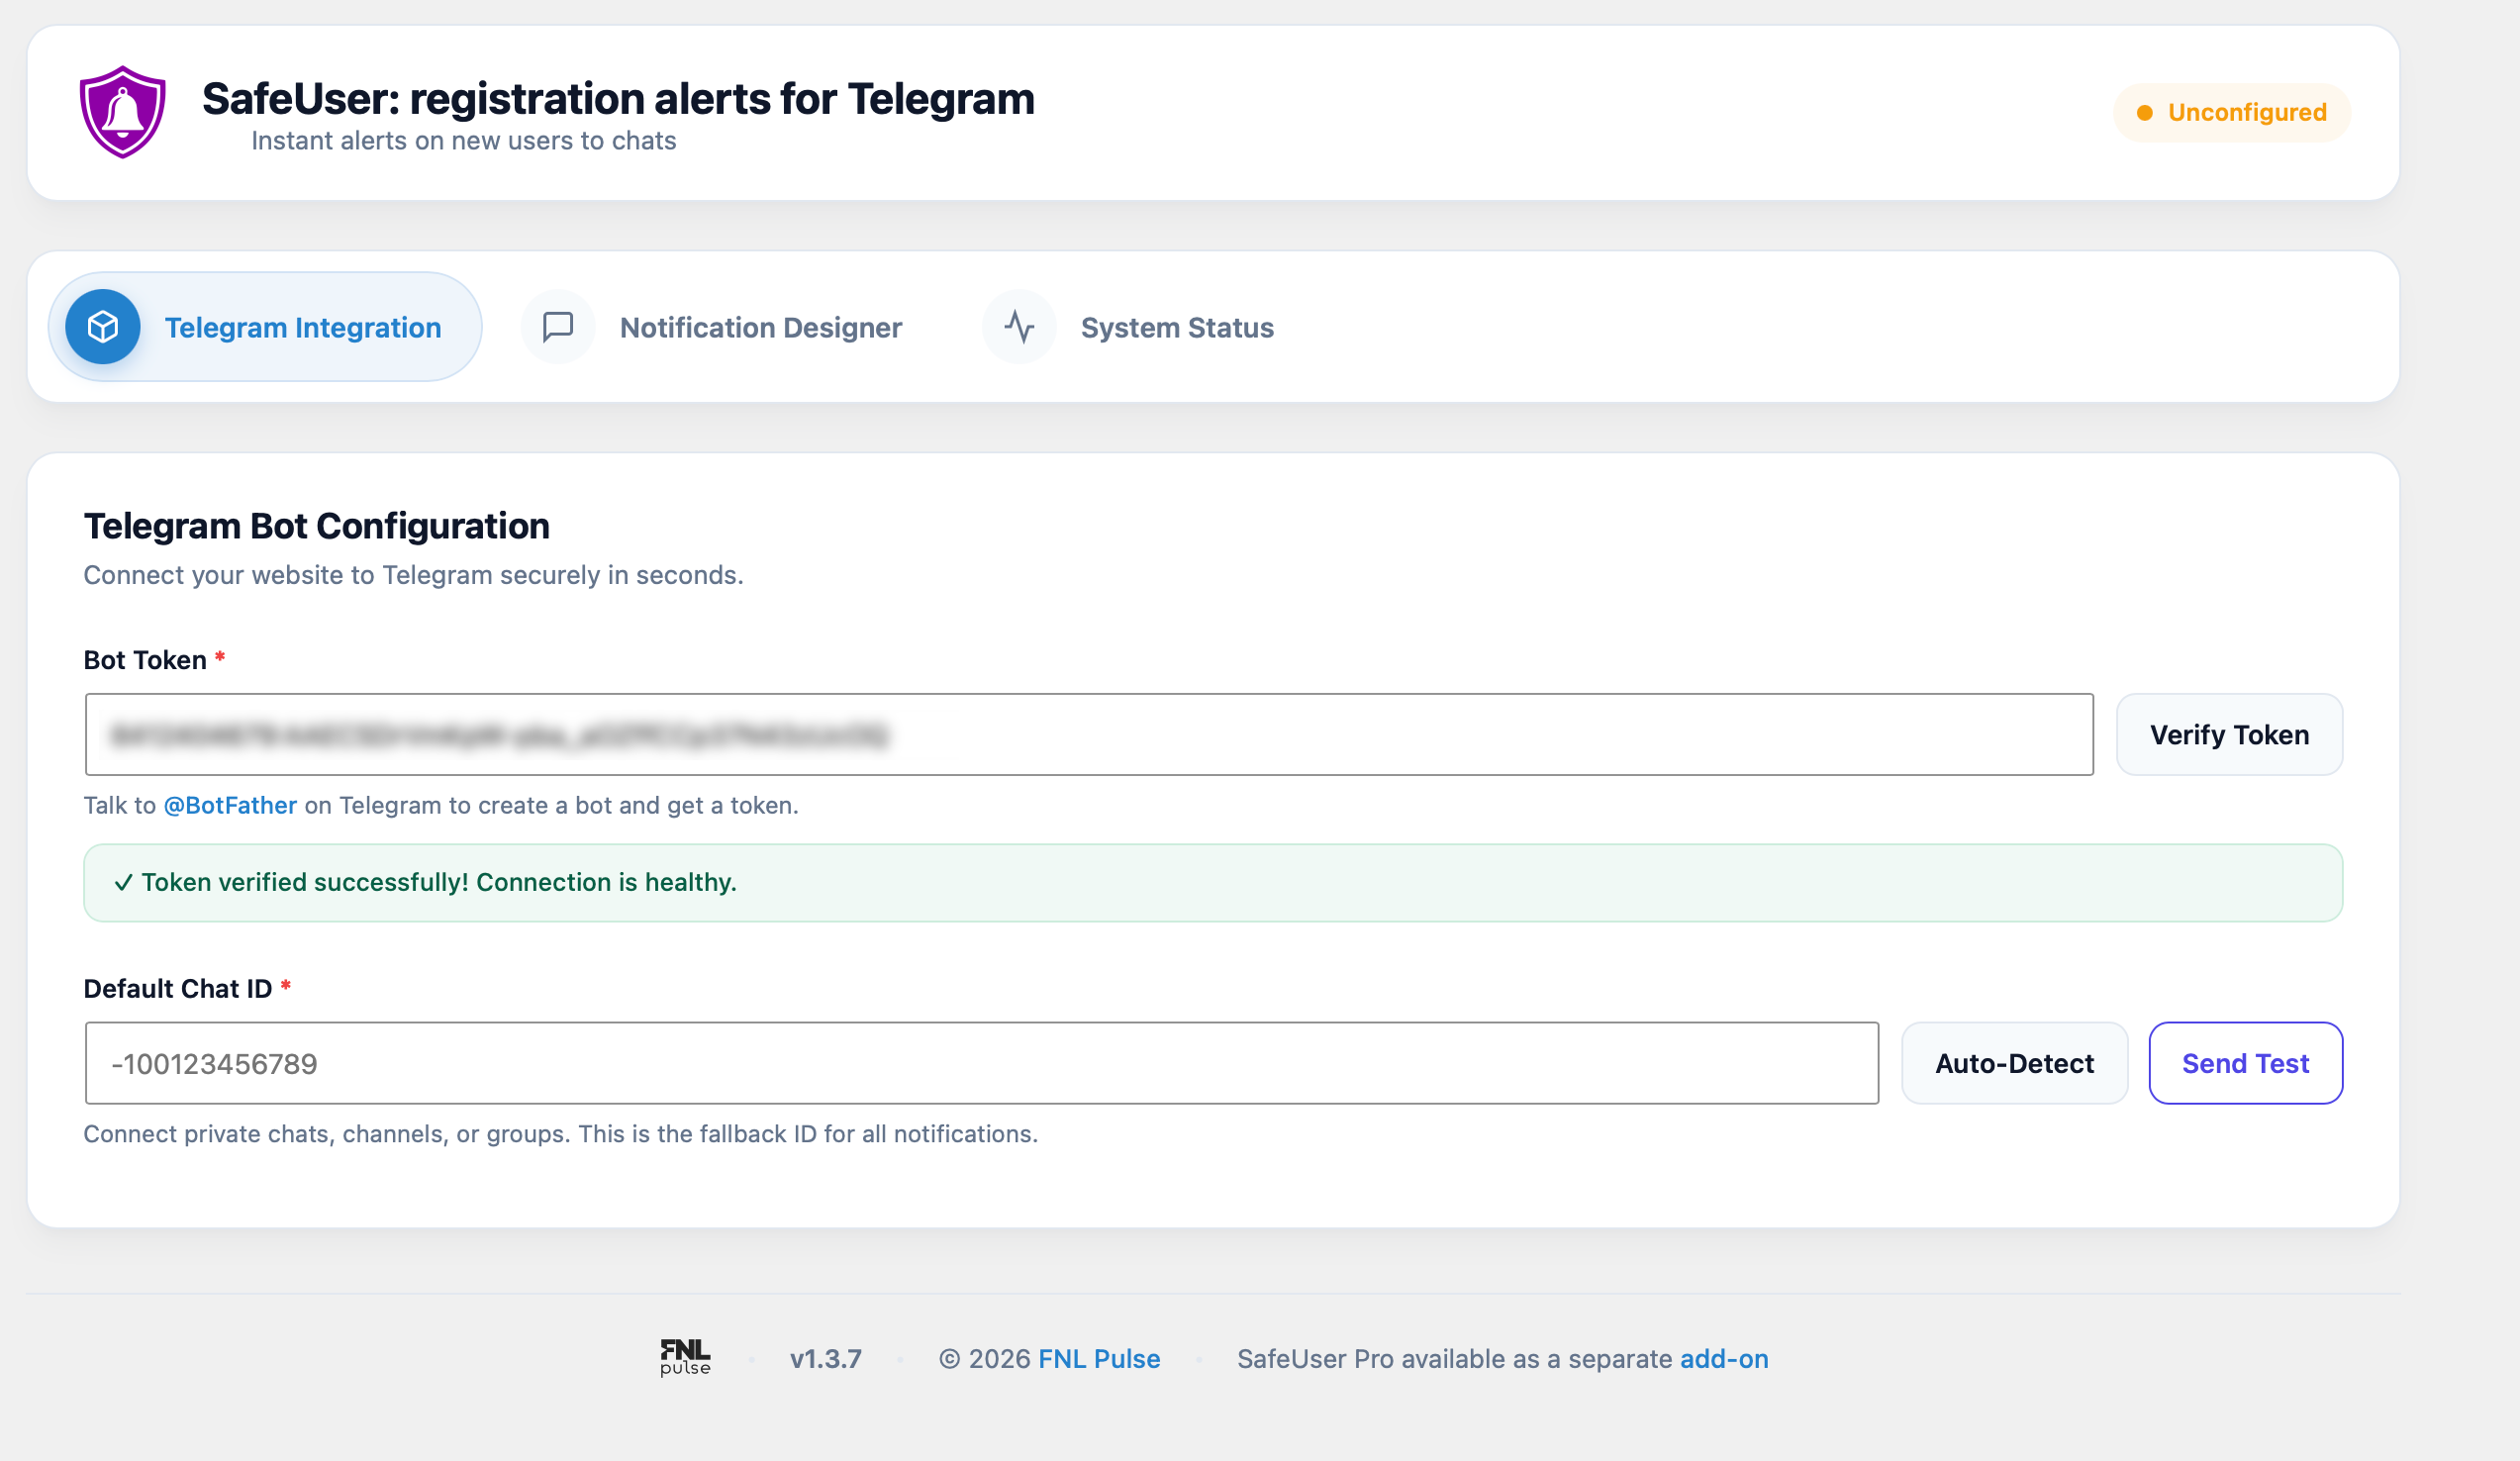Switch to the Notification Designer tab

(713, 327)
